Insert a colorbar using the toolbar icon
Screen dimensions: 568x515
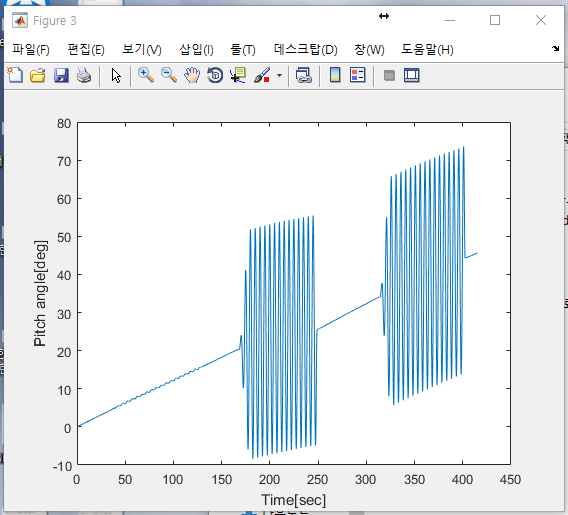(x=335, y=75)
